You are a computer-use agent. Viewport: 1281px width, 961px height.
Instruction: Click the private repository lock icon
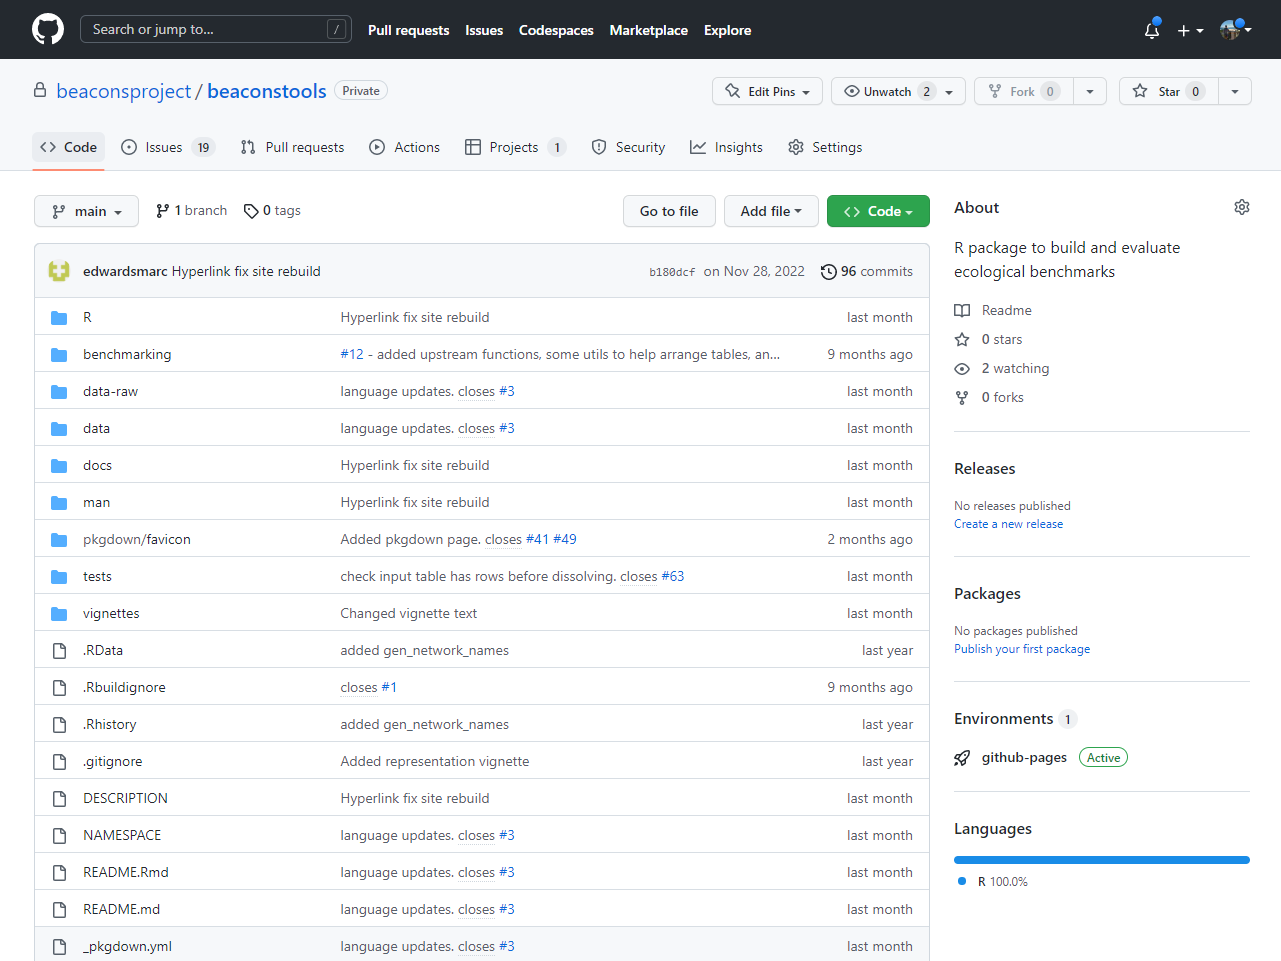(x=40, y=90)
